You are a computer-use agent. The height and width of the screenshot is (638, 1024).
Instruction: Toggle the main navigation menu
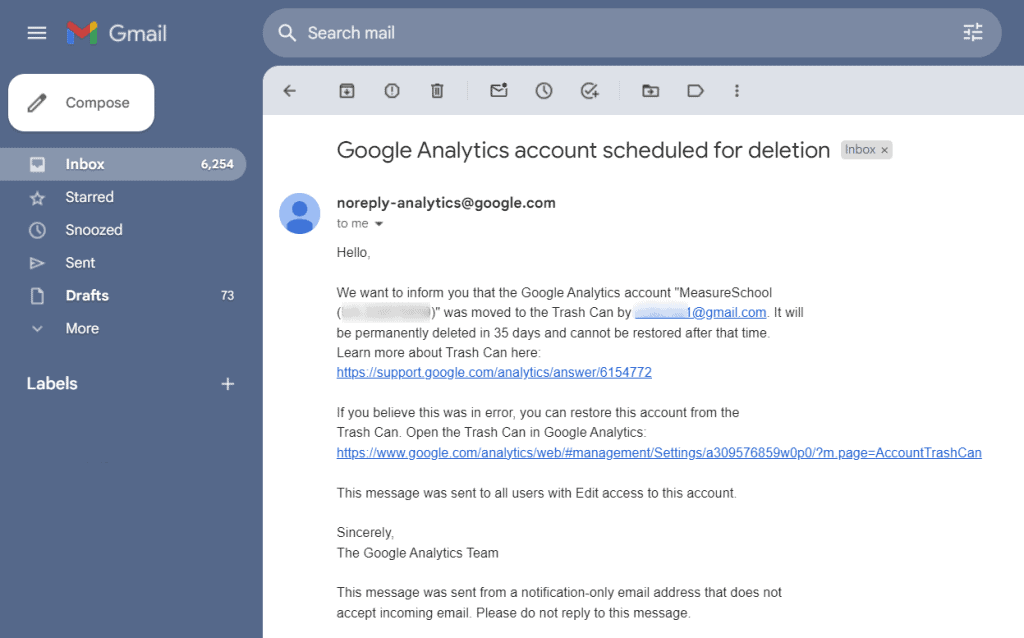36,32
